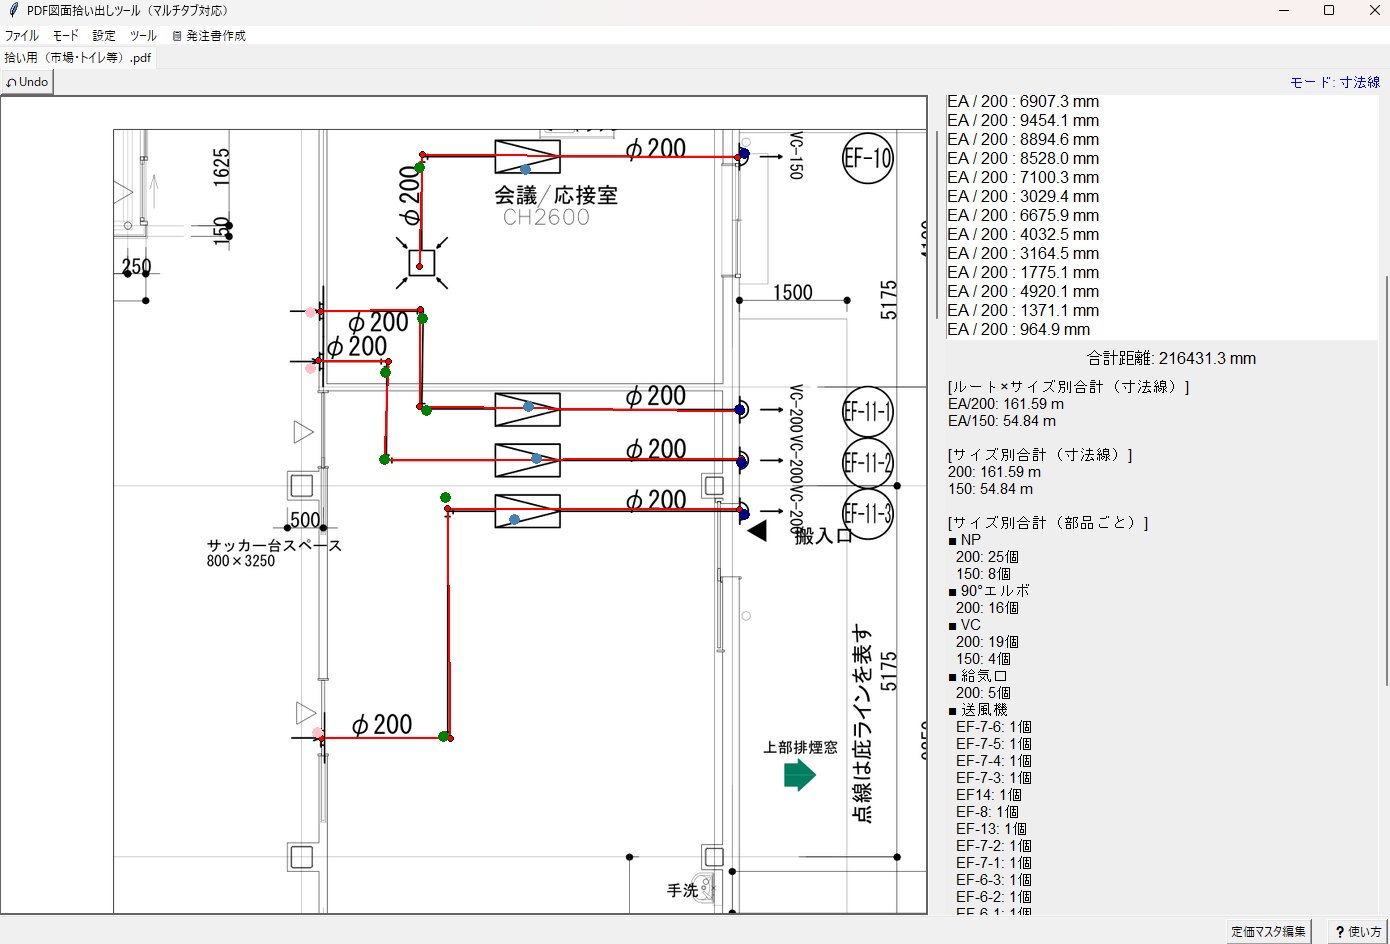Image resolution: width=1390 pixels, height=944 pixels.
Task: Click the square supply diffuser symbol under 会議/応接室
Action: (x=421, y=264)
